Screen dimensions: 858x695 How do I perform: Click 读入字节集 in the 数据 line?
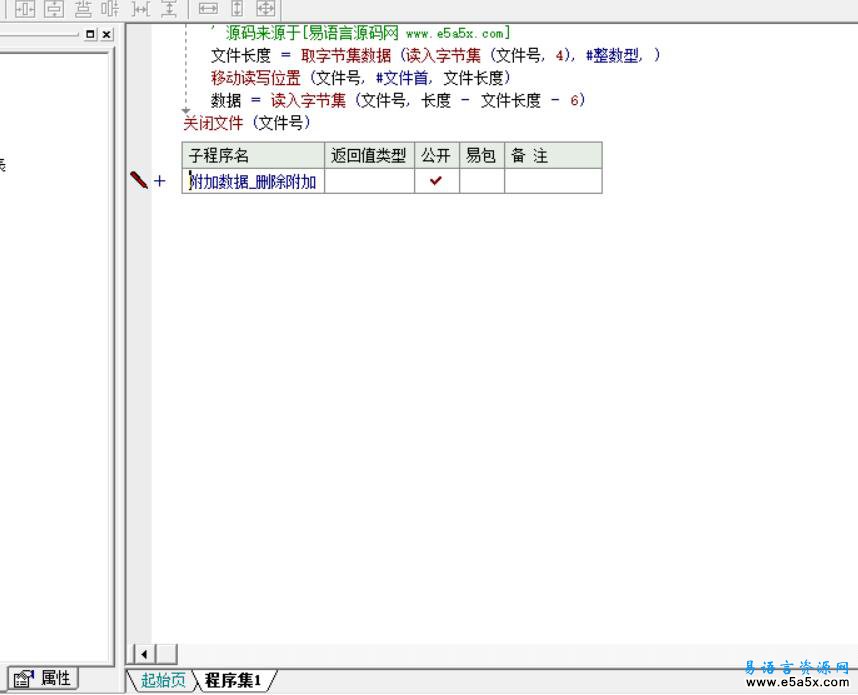[308, 100]
